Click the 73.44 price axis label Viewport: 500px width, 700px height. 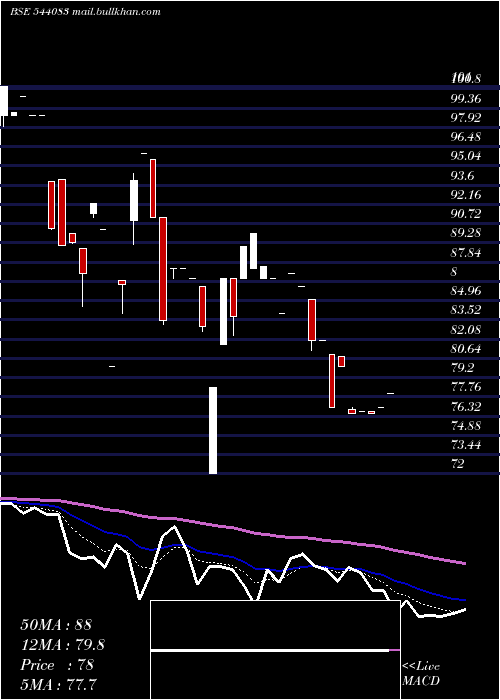(x=466, y=445)
